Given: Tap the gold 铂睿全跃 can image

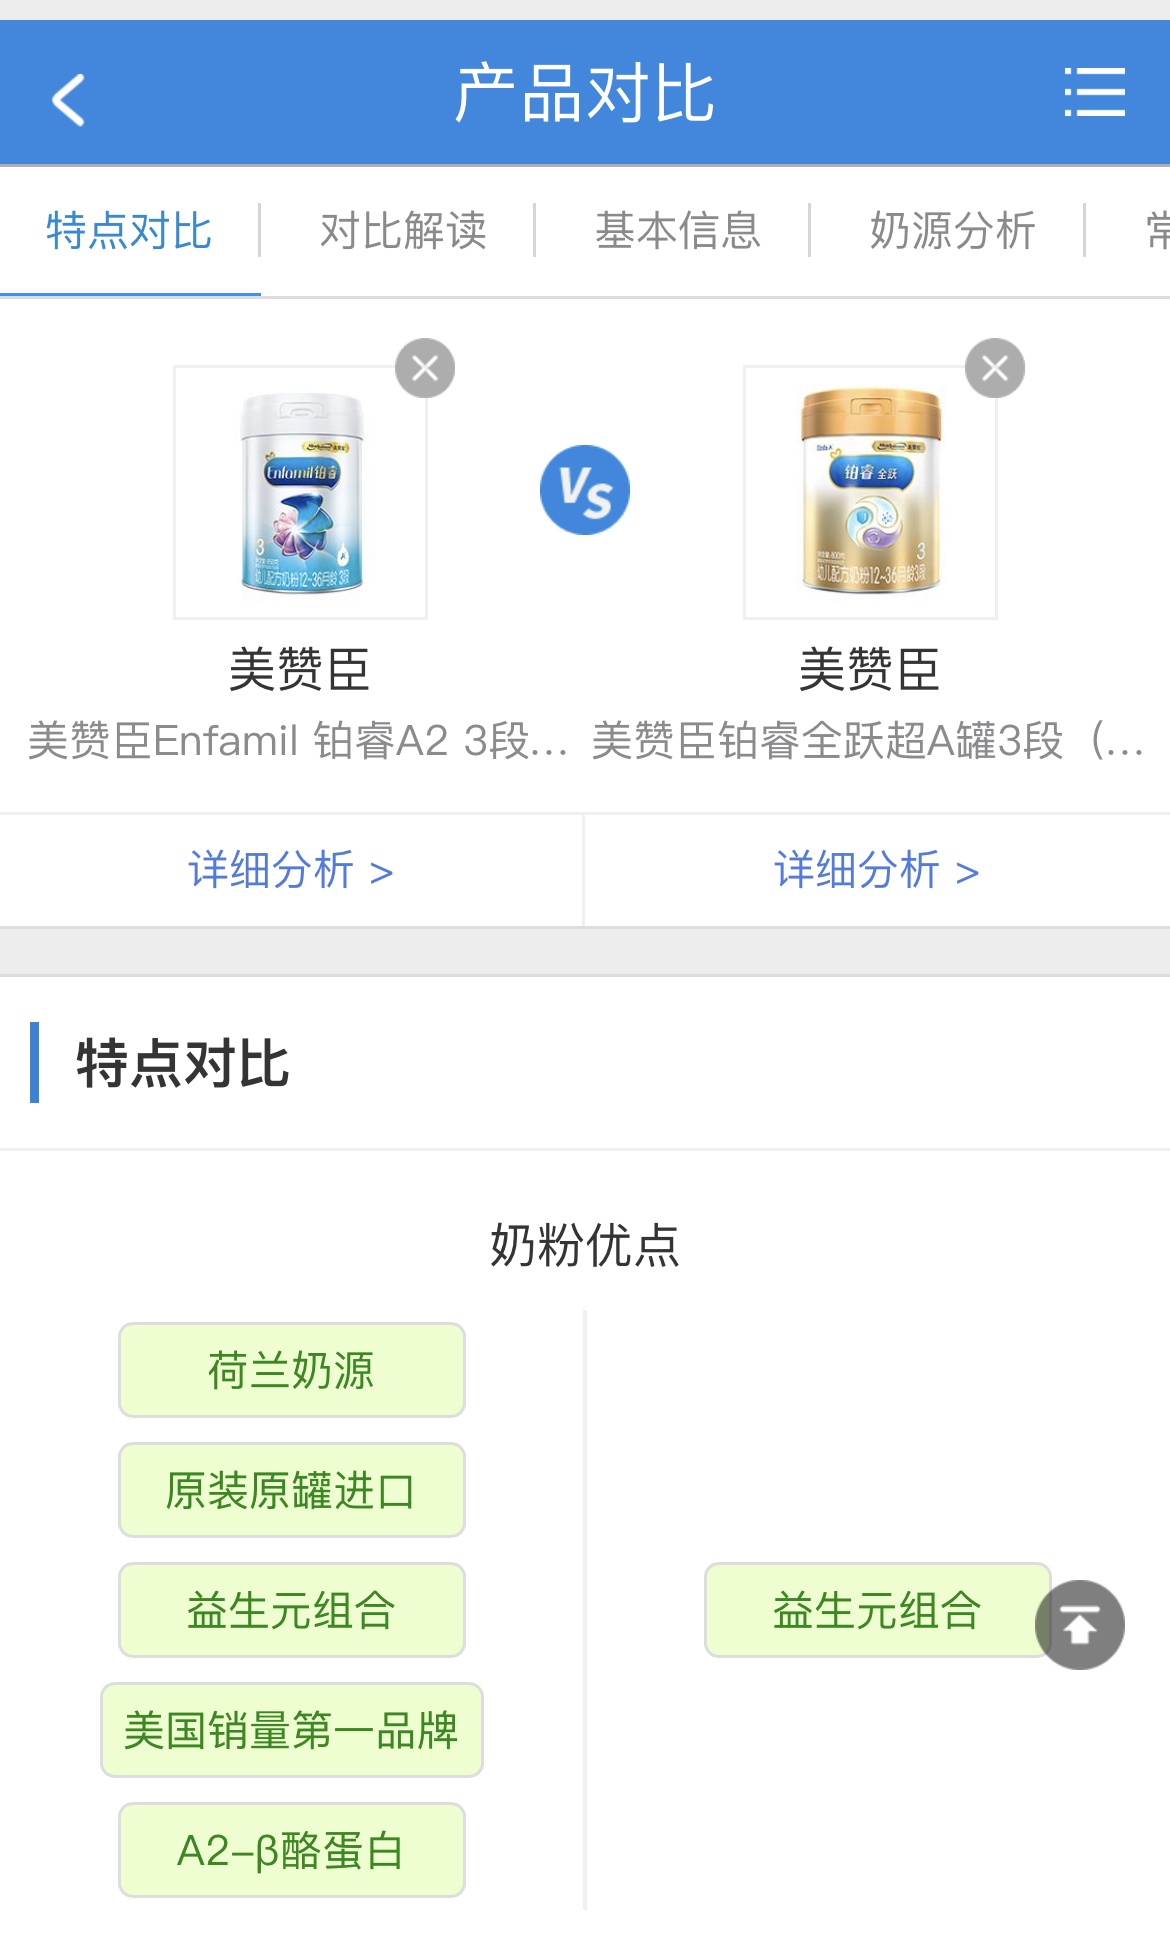Looking at the screenshot, I should coord(870,492).
